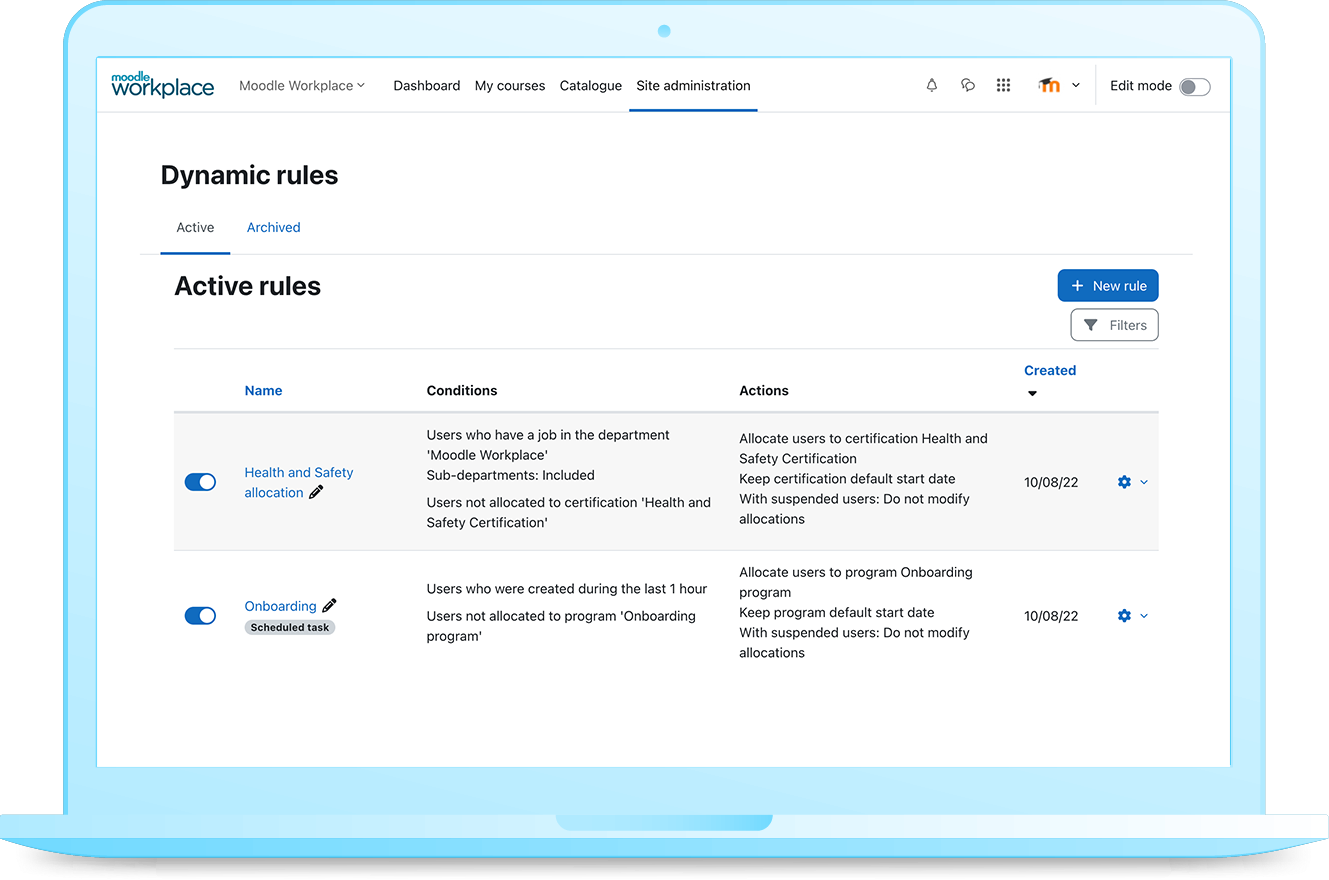1329x880 pixels.
Task: Open Catalogue in navigation
Action: (591, 86)
